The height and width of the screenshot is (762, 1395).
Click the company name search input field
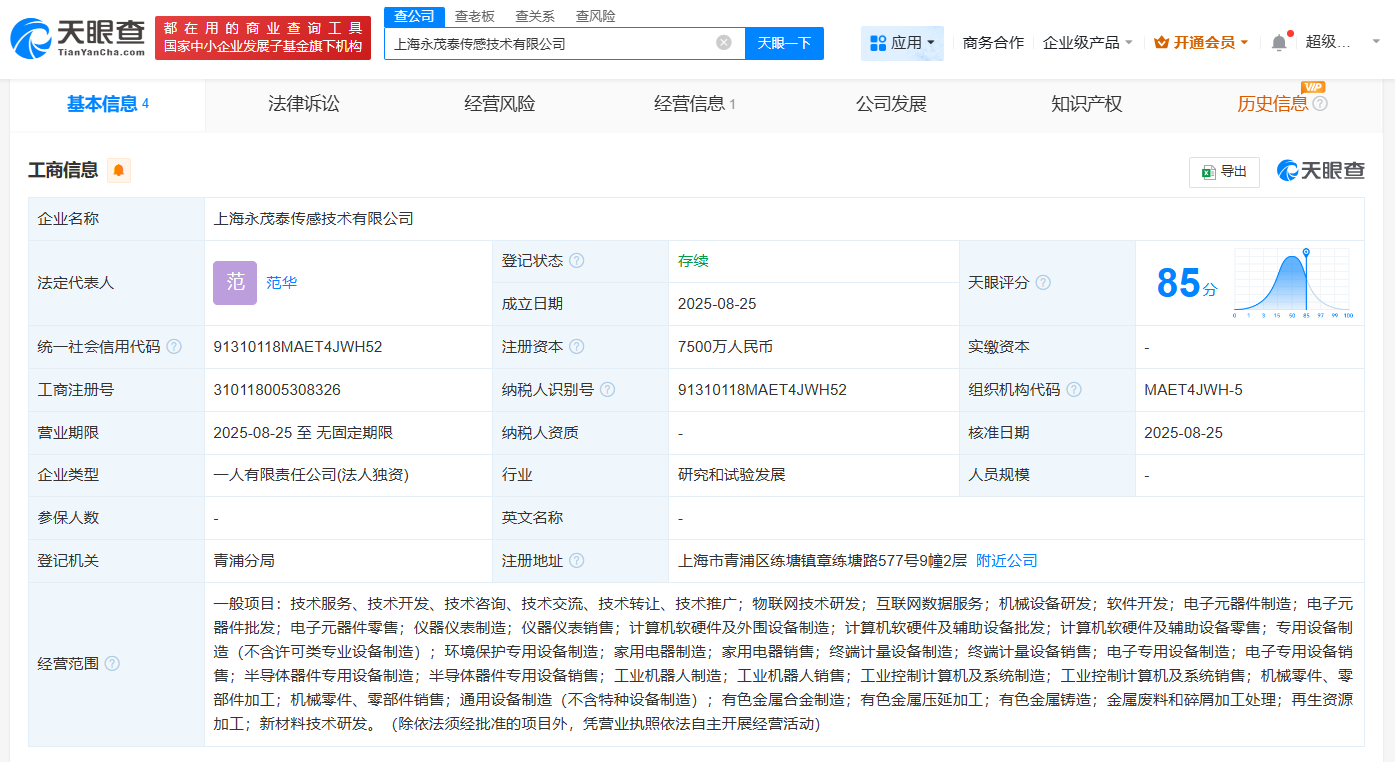(550, 43)
